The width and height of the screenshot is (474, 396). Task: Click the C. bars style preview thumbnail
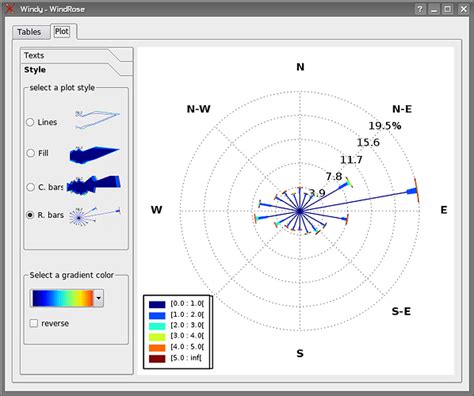click(x=93, y=185)
